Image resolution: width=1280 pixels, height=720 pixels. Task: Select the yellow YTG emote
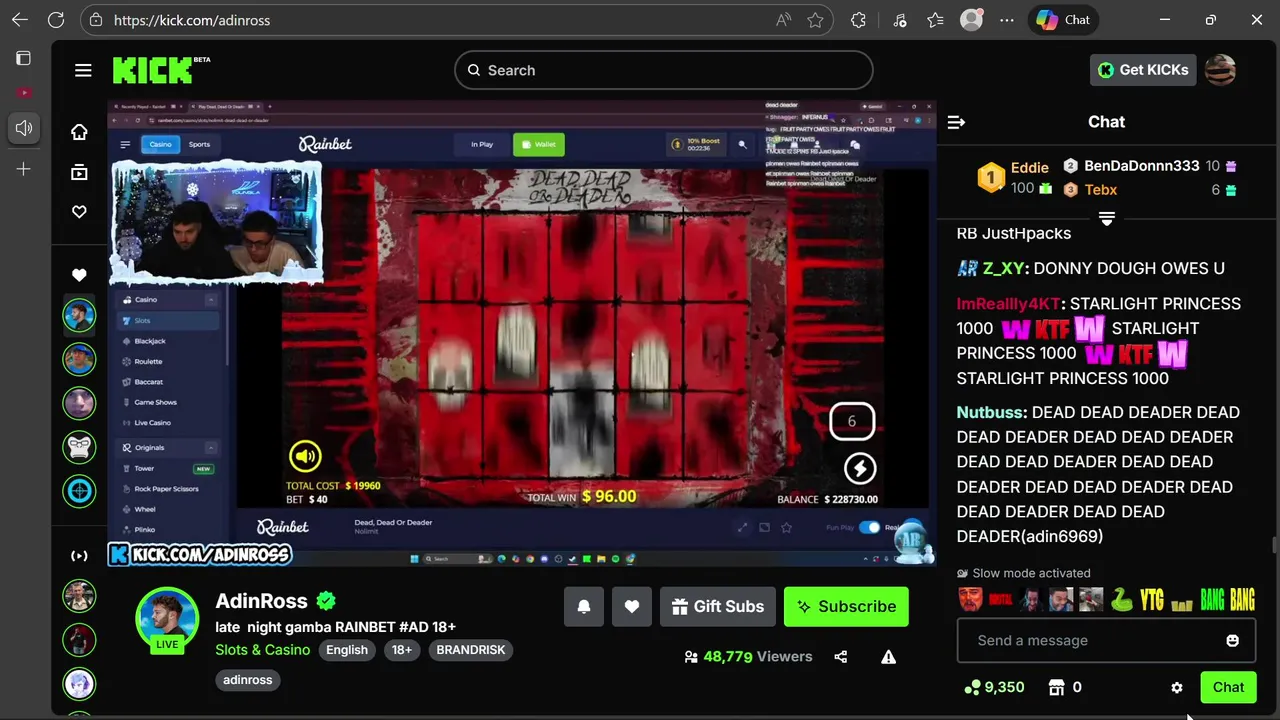click(1152, 600)
